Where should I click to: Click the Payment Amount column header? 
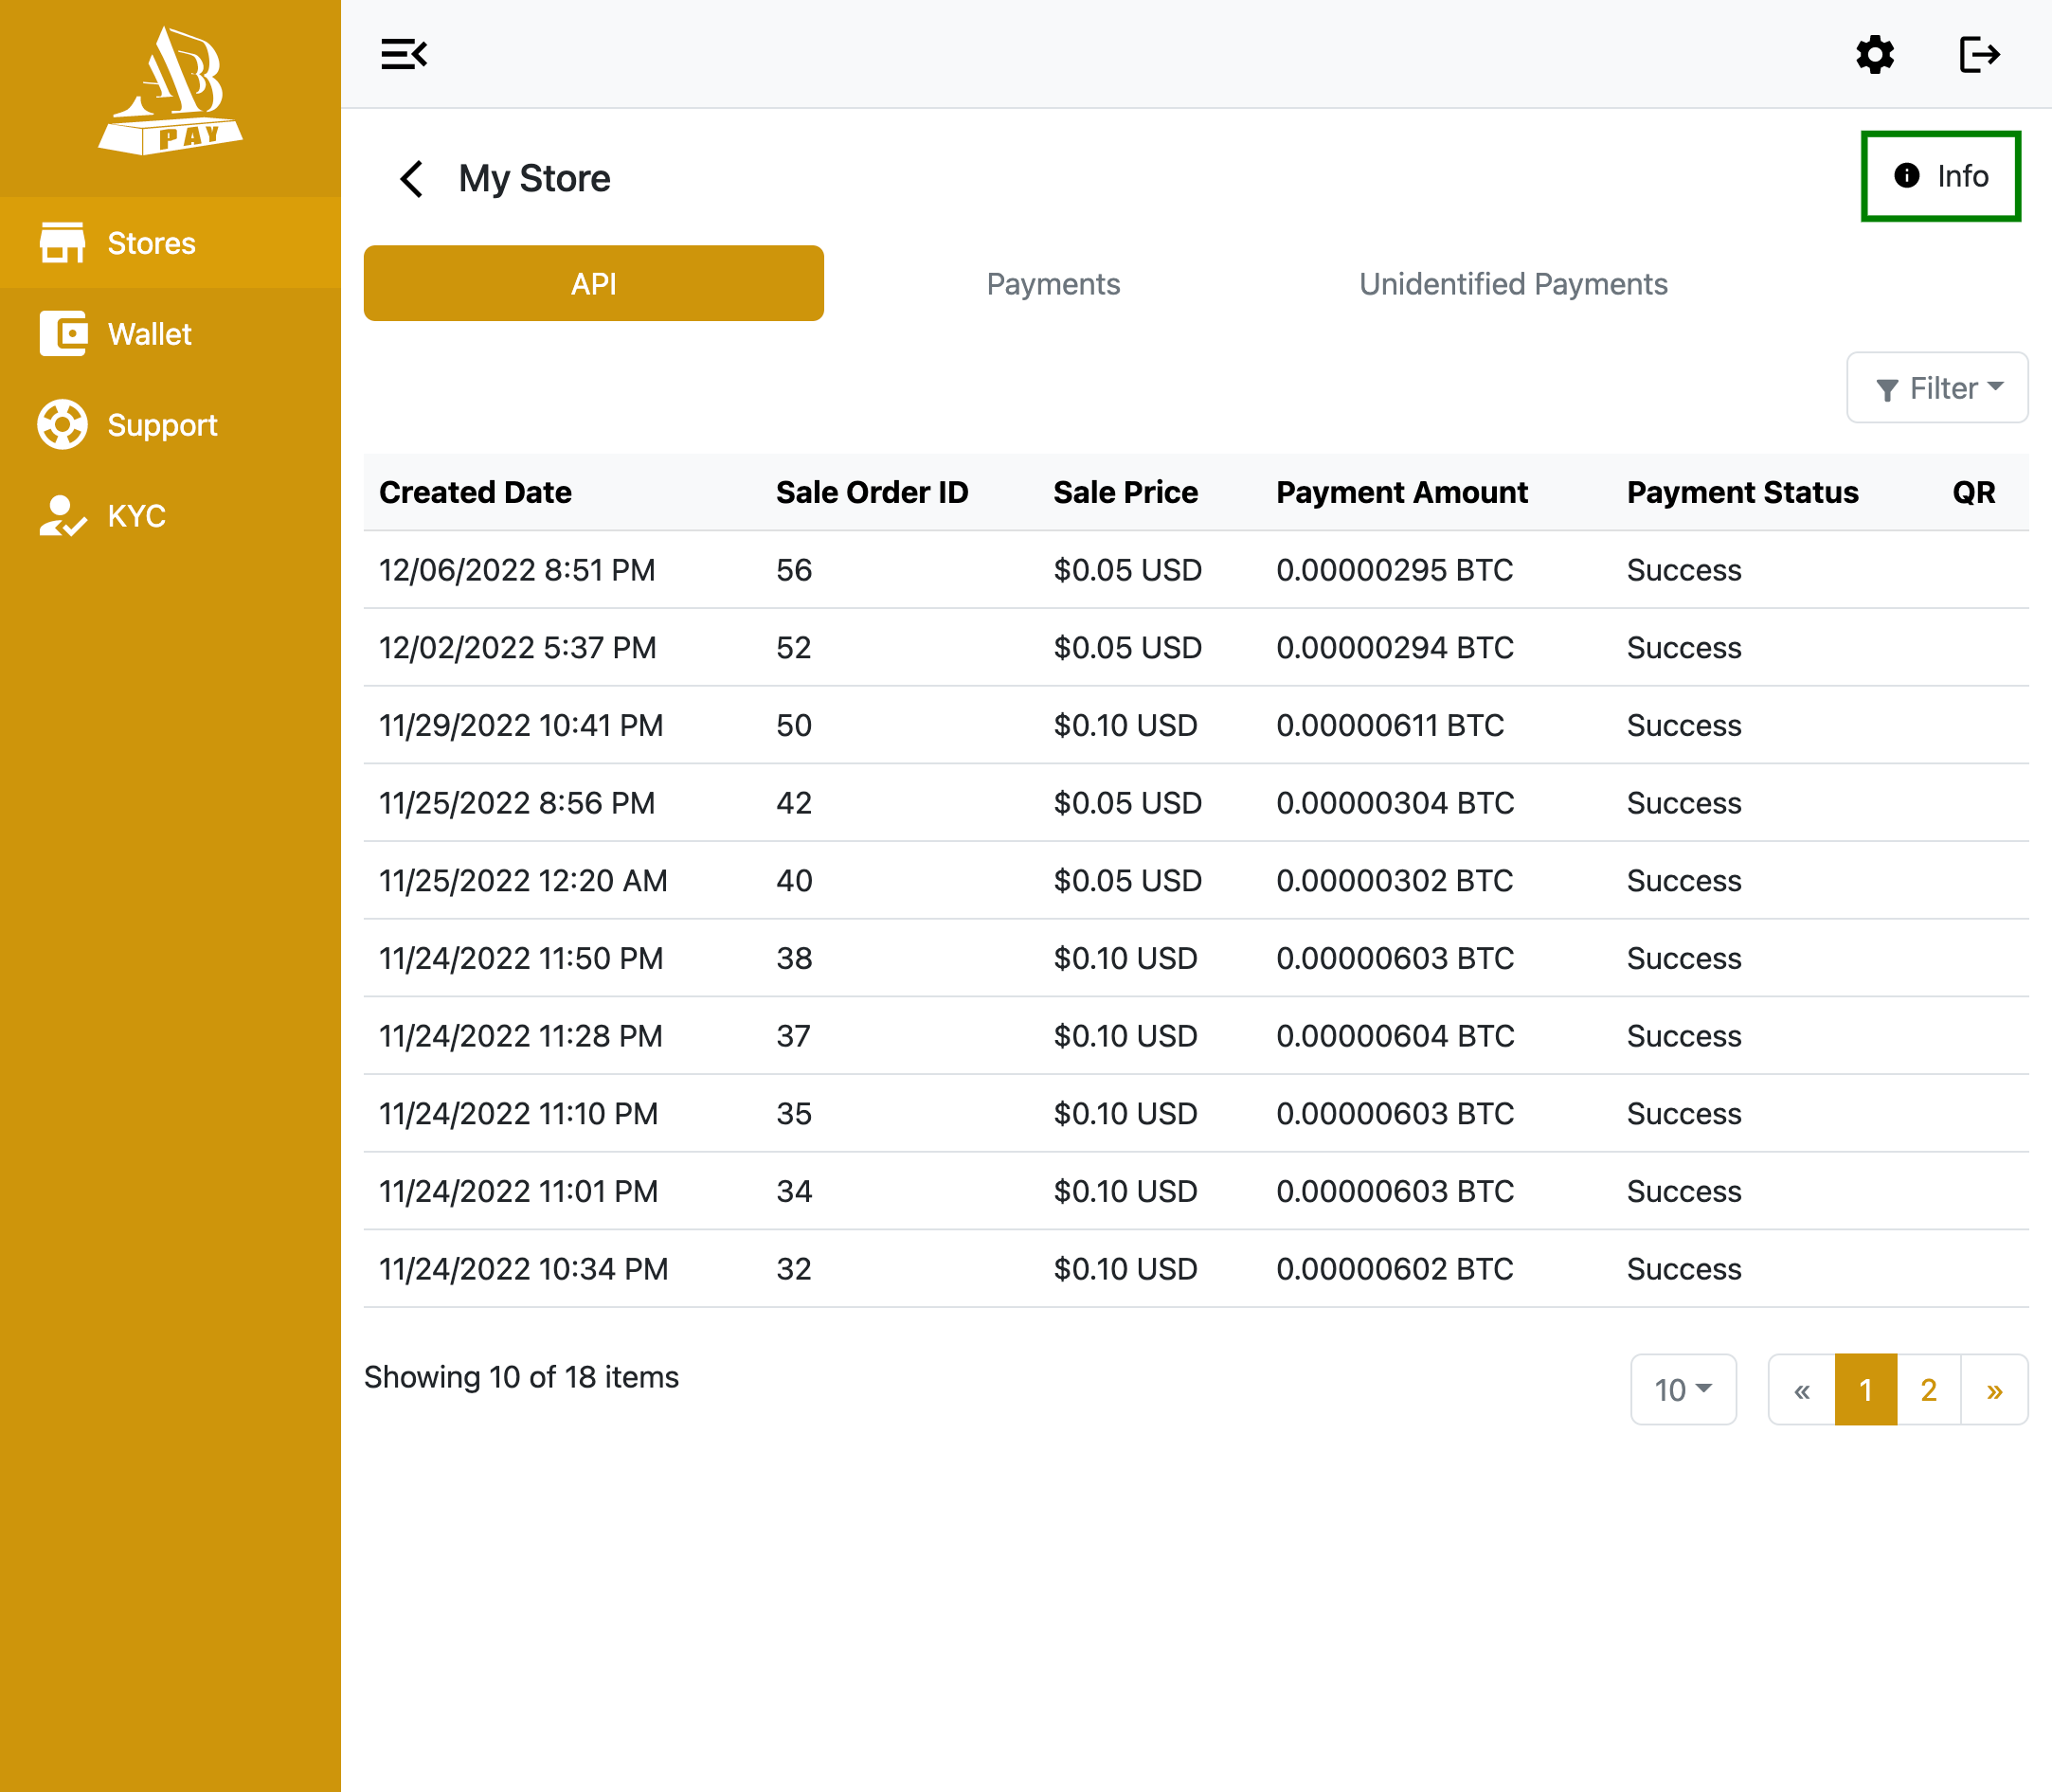[1402, 492]
